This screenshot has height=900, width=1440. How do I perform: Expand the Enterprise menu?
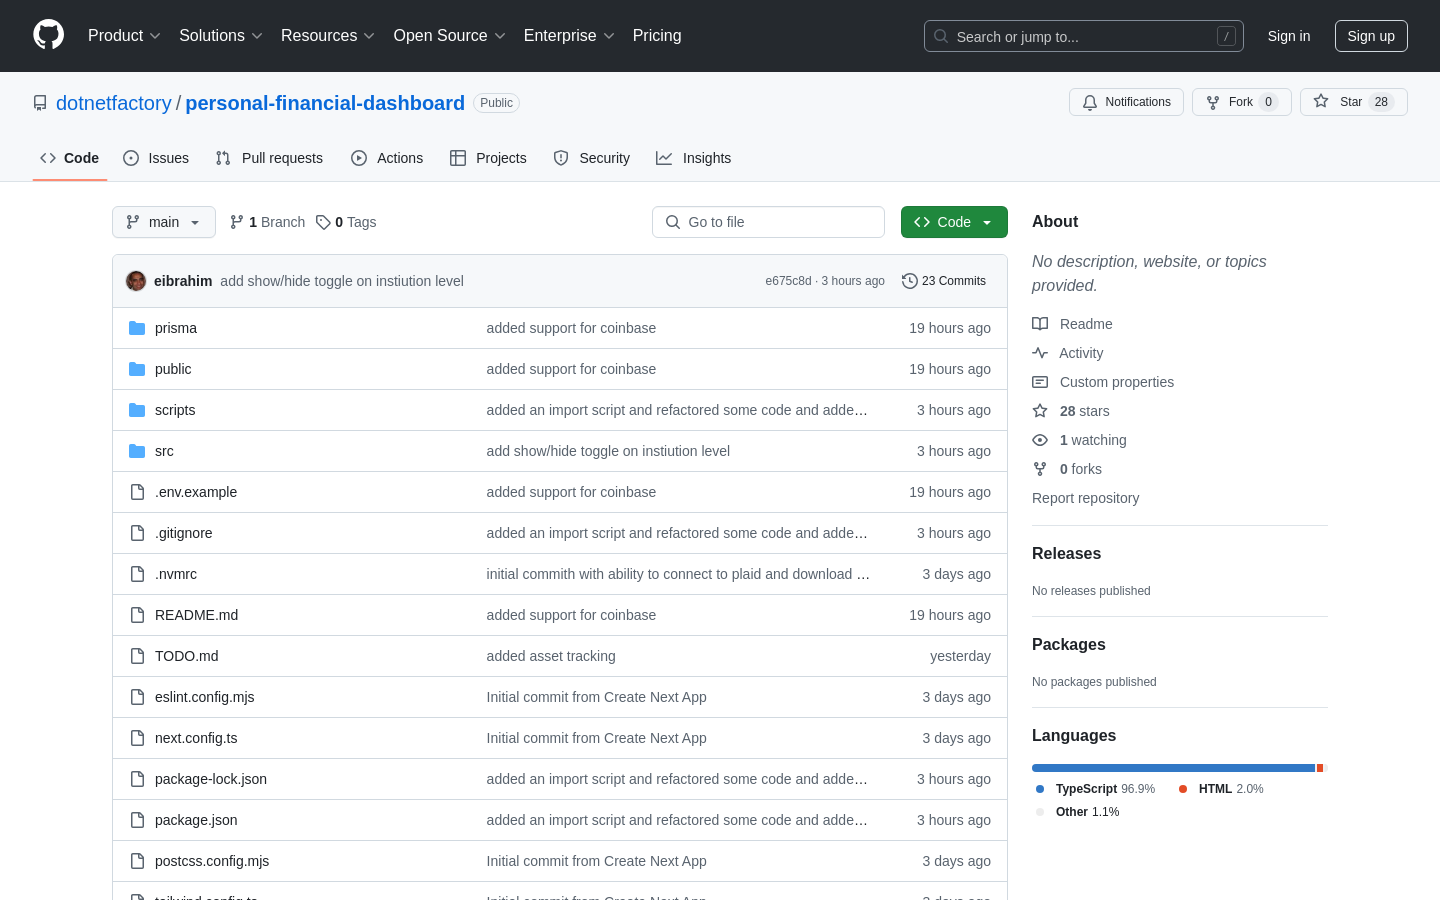(568, 35)
